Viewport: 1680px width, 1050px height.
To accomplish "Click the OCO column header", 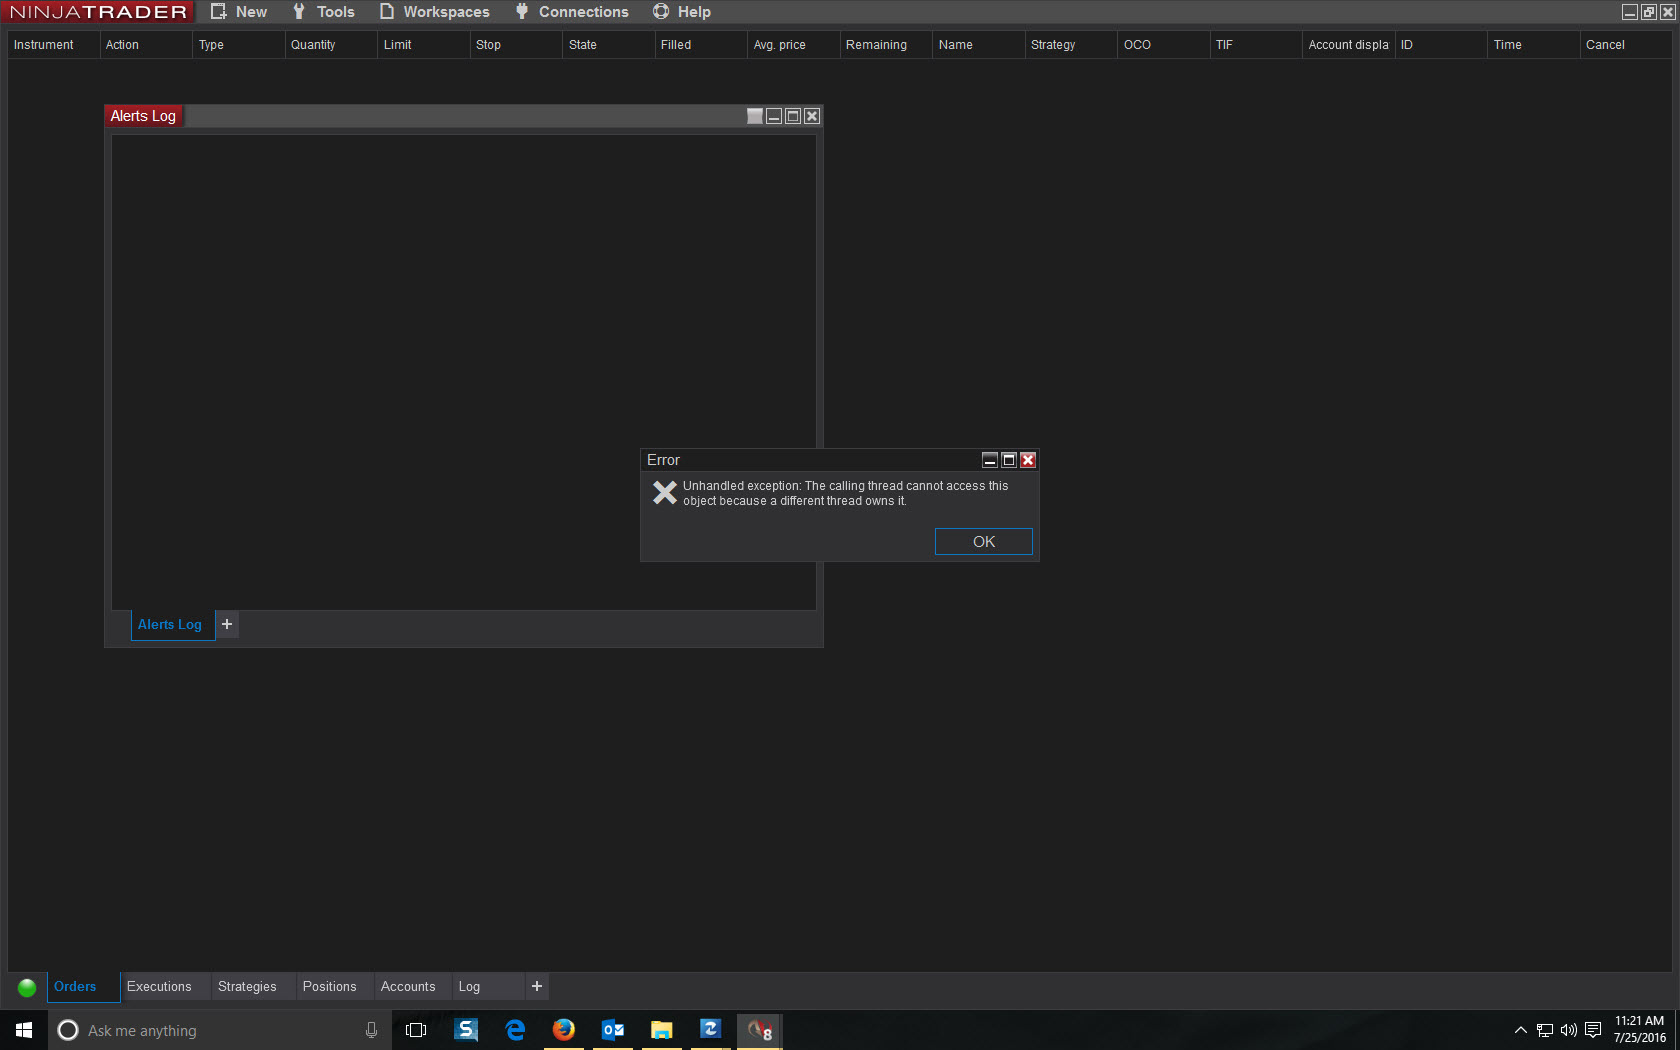I will [x=1163, y=45].
